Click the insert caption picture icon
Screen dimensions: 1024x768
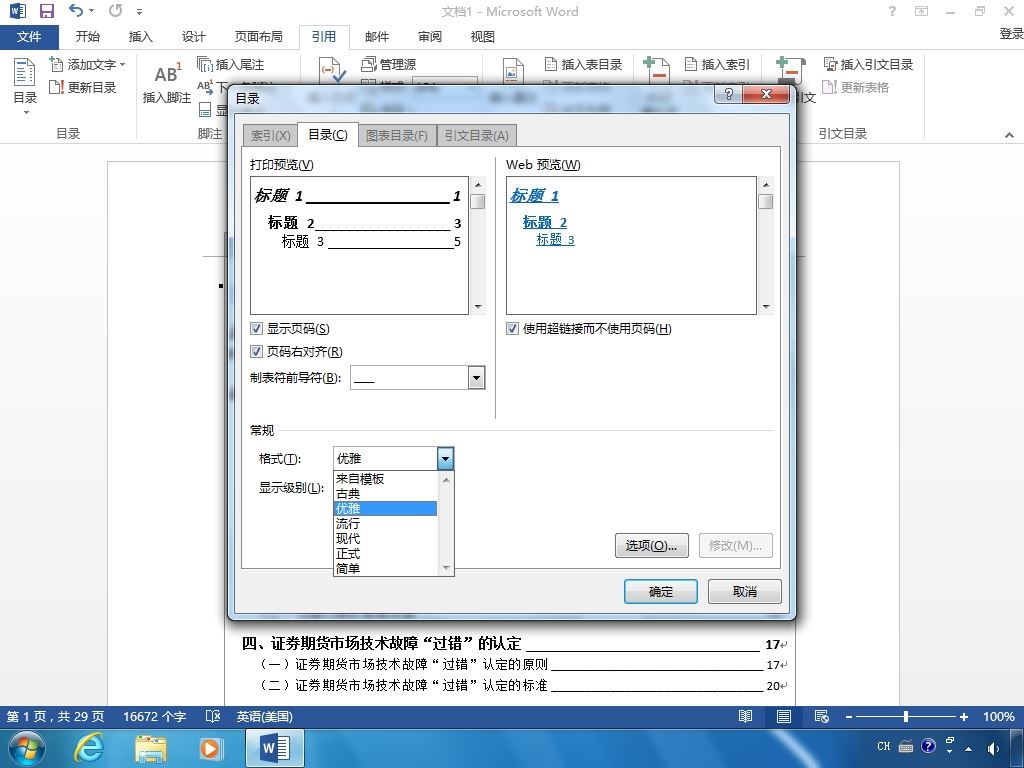point(513,71)
